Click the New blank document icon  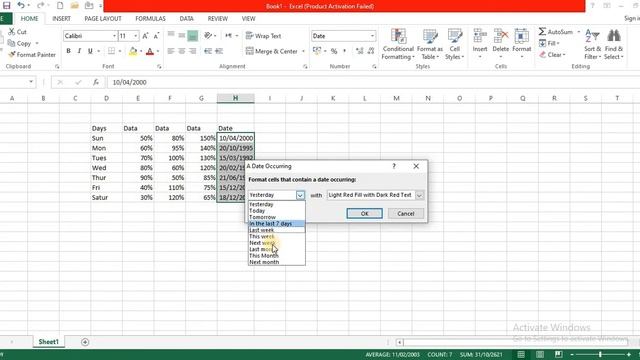[x=60, y=6]
